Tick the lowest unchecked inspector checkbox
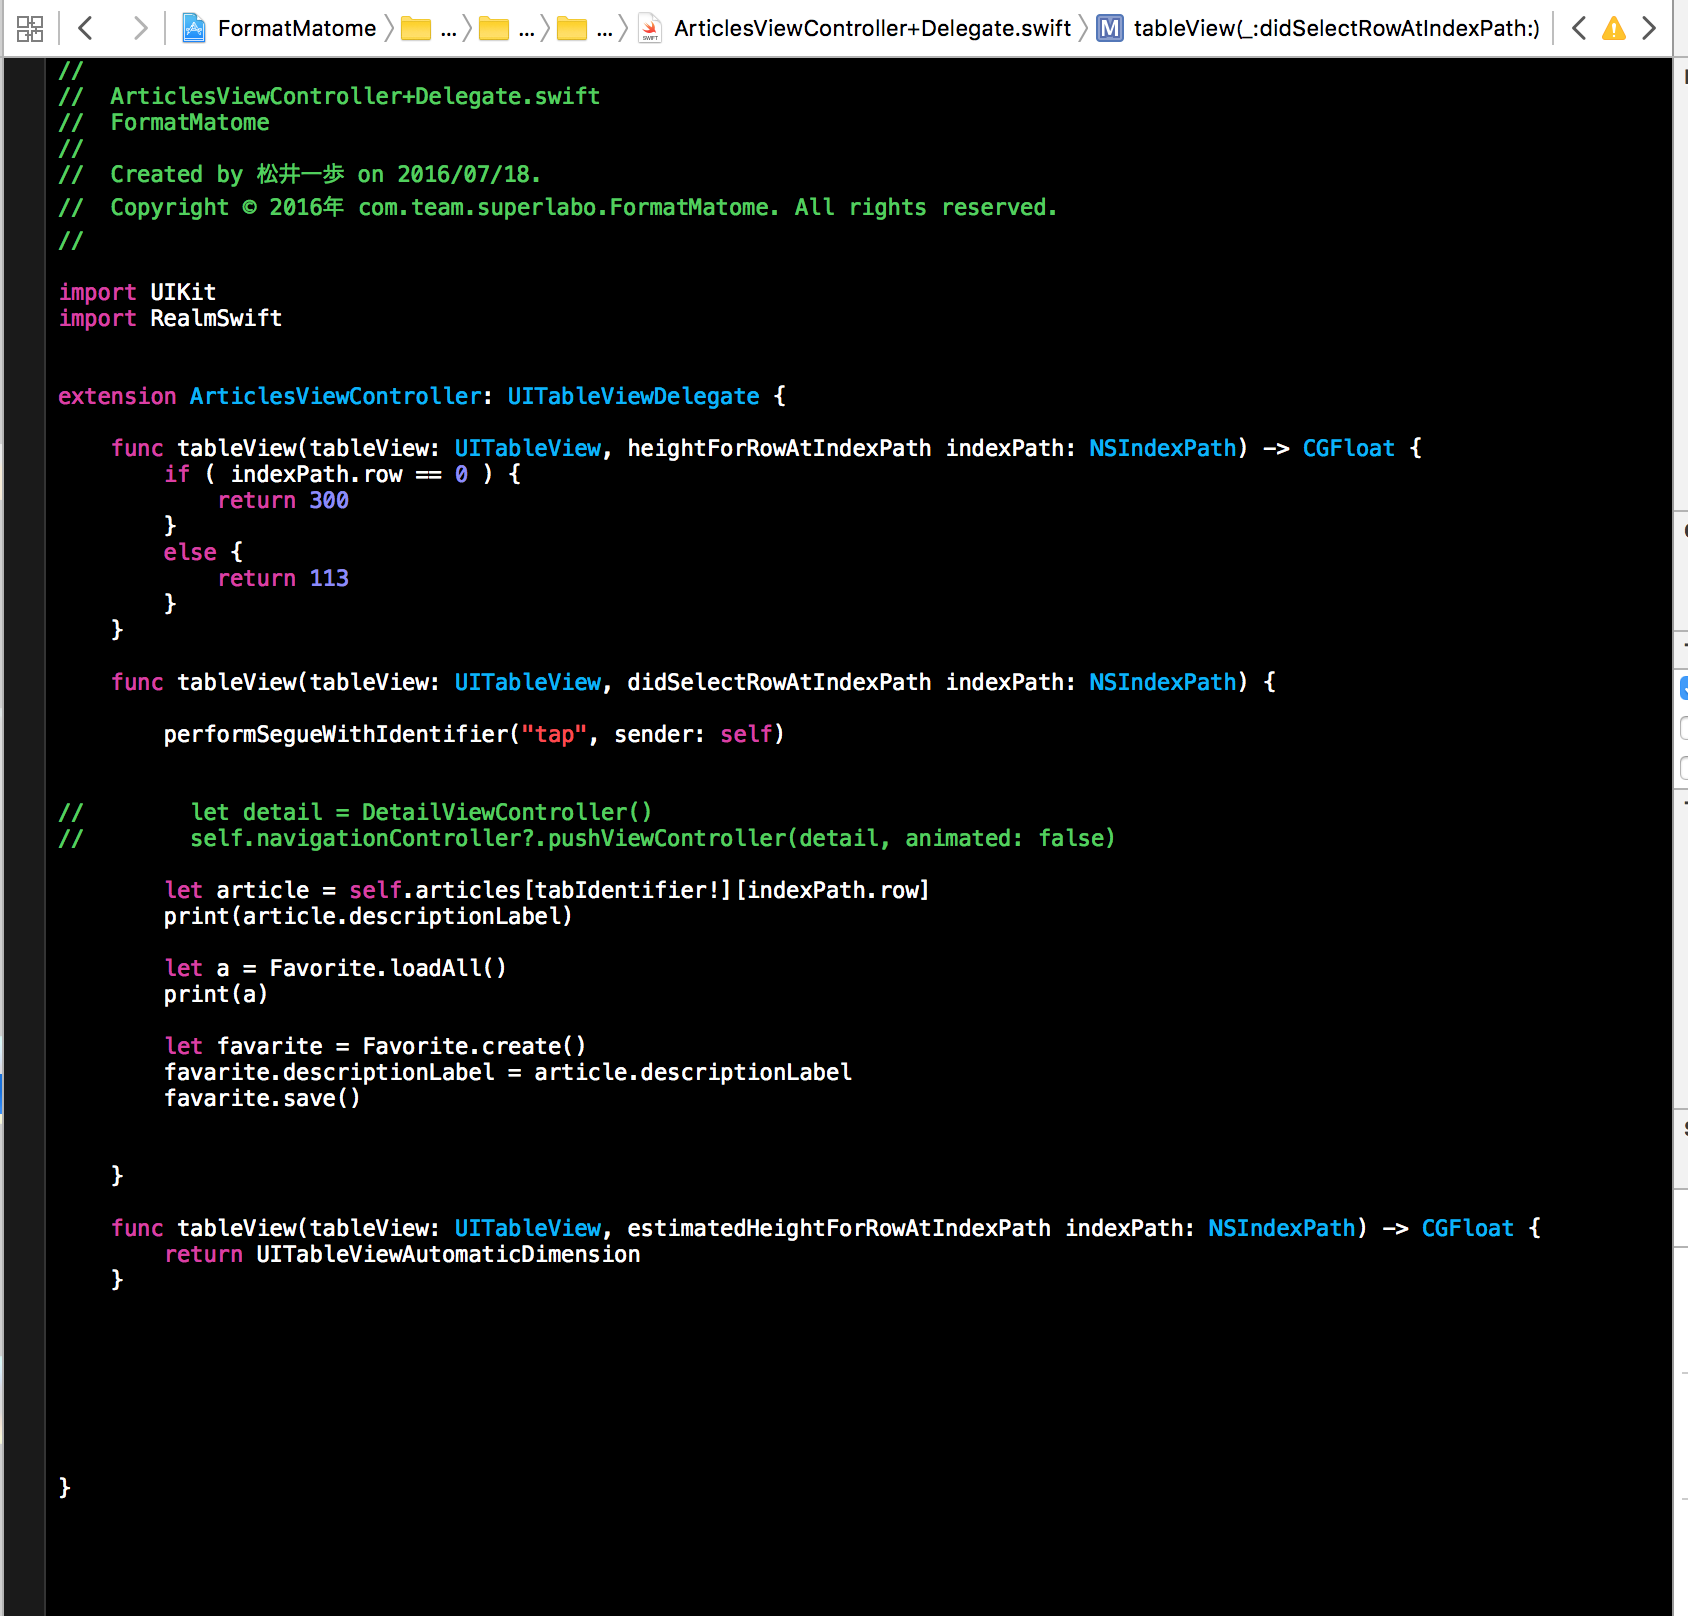This screenshot has width=1688, height=1616. pyautogui.click(x=1684, y=767)
